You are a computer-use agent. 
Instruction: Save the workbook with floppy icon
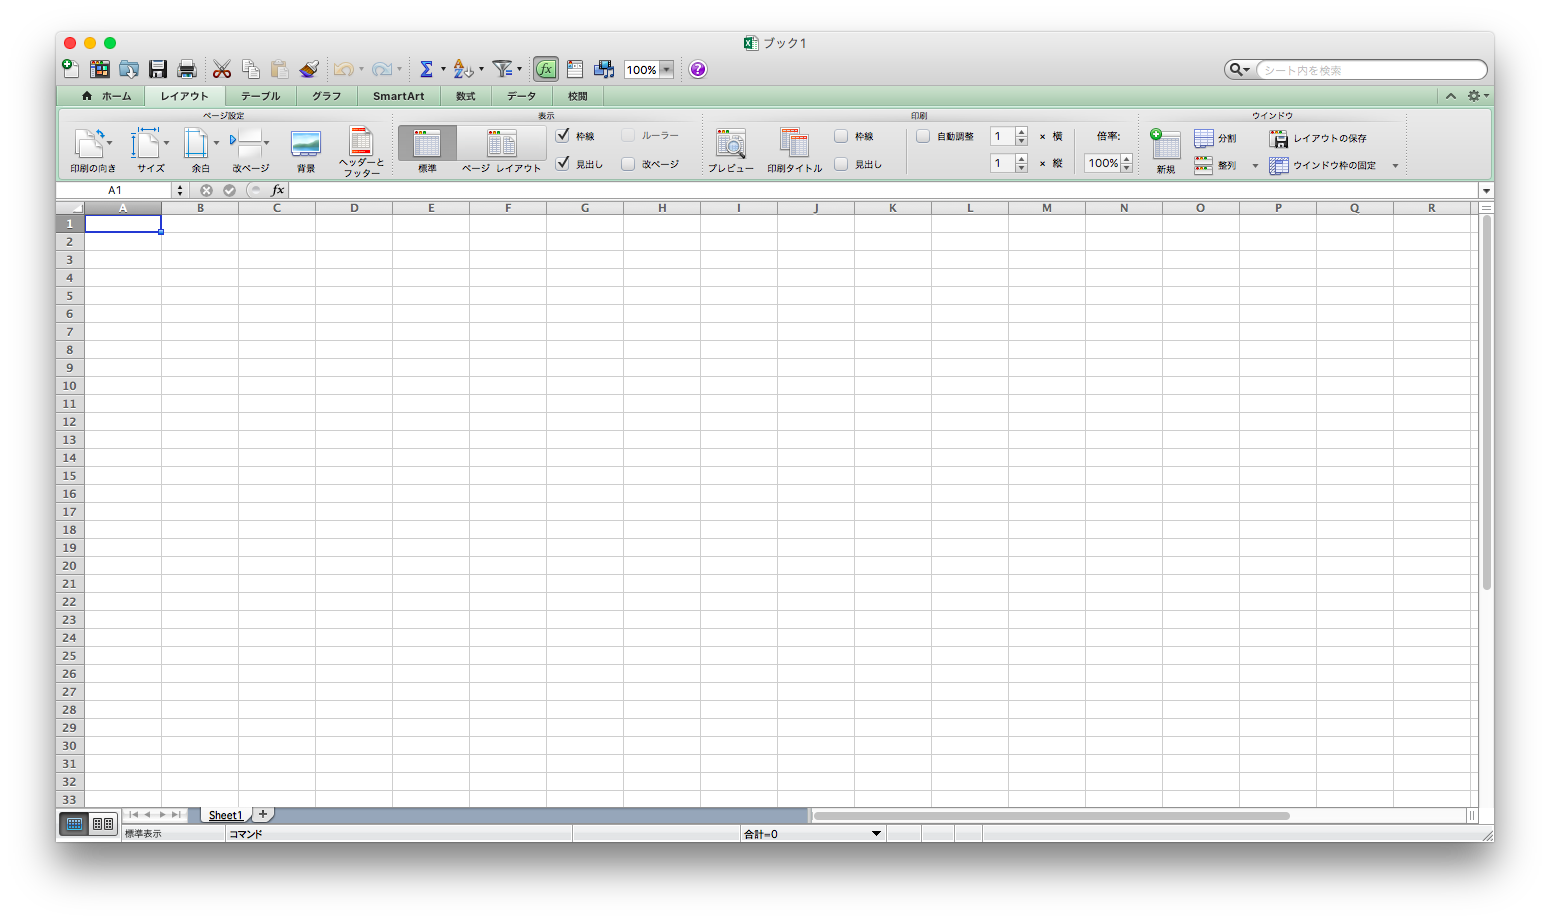(158, 69)
